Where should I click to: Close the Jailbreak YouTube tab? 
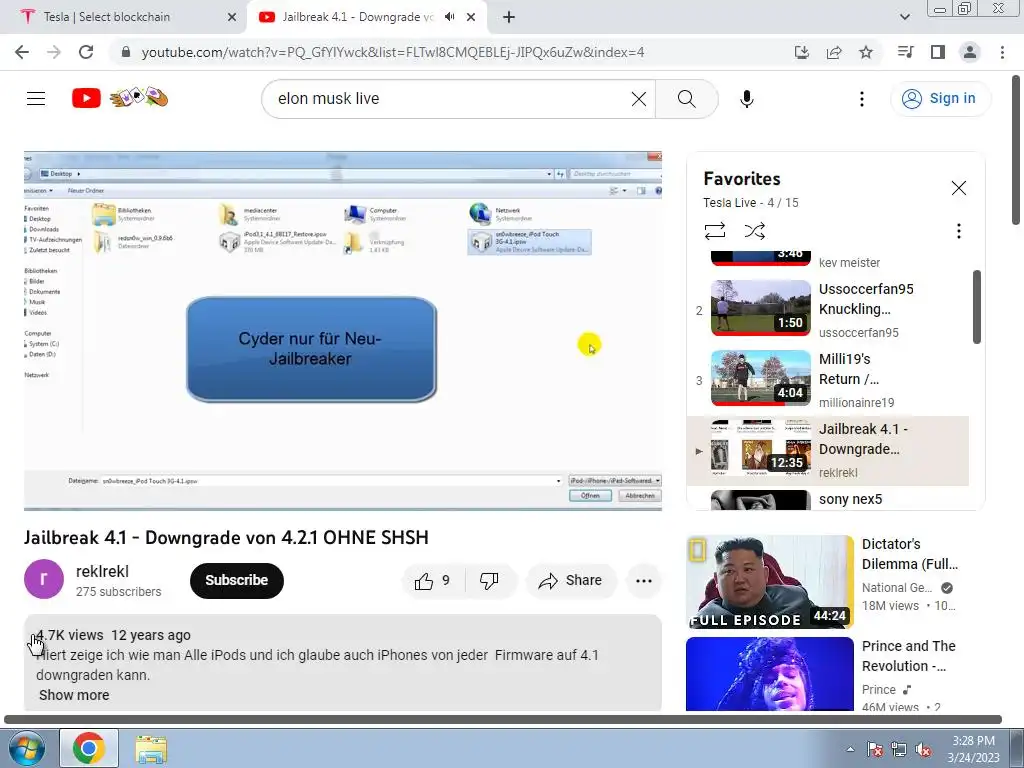click(471, 18)
